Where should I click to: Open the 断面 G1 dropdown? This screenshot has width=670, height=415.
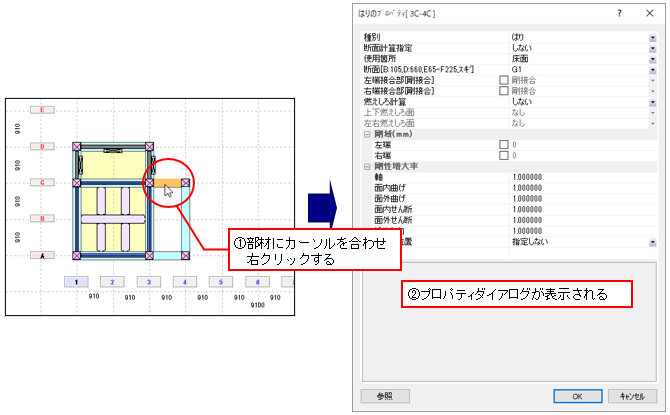652,70
